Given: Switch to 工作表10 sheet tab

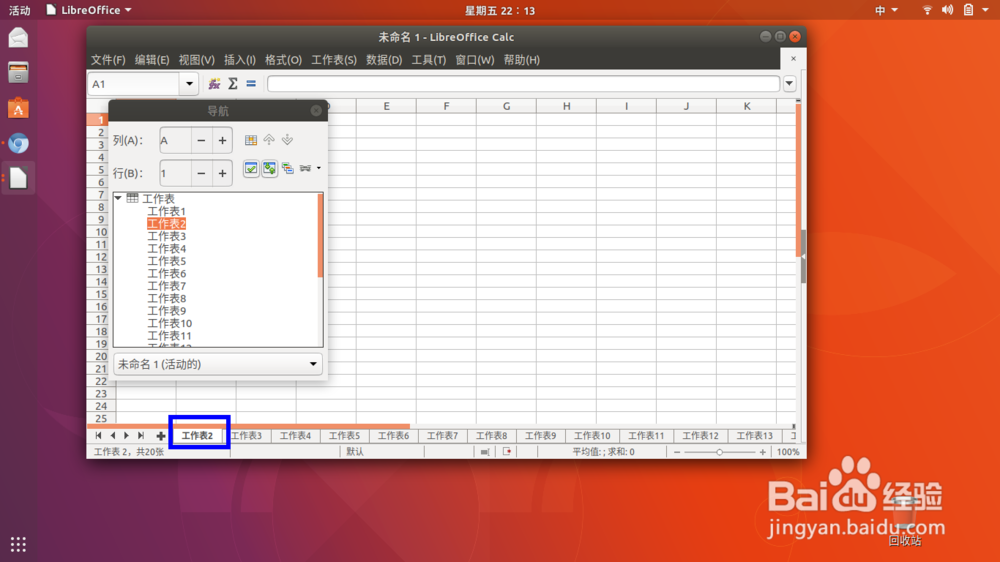Looking at the screenshot, I should (592, 436).
